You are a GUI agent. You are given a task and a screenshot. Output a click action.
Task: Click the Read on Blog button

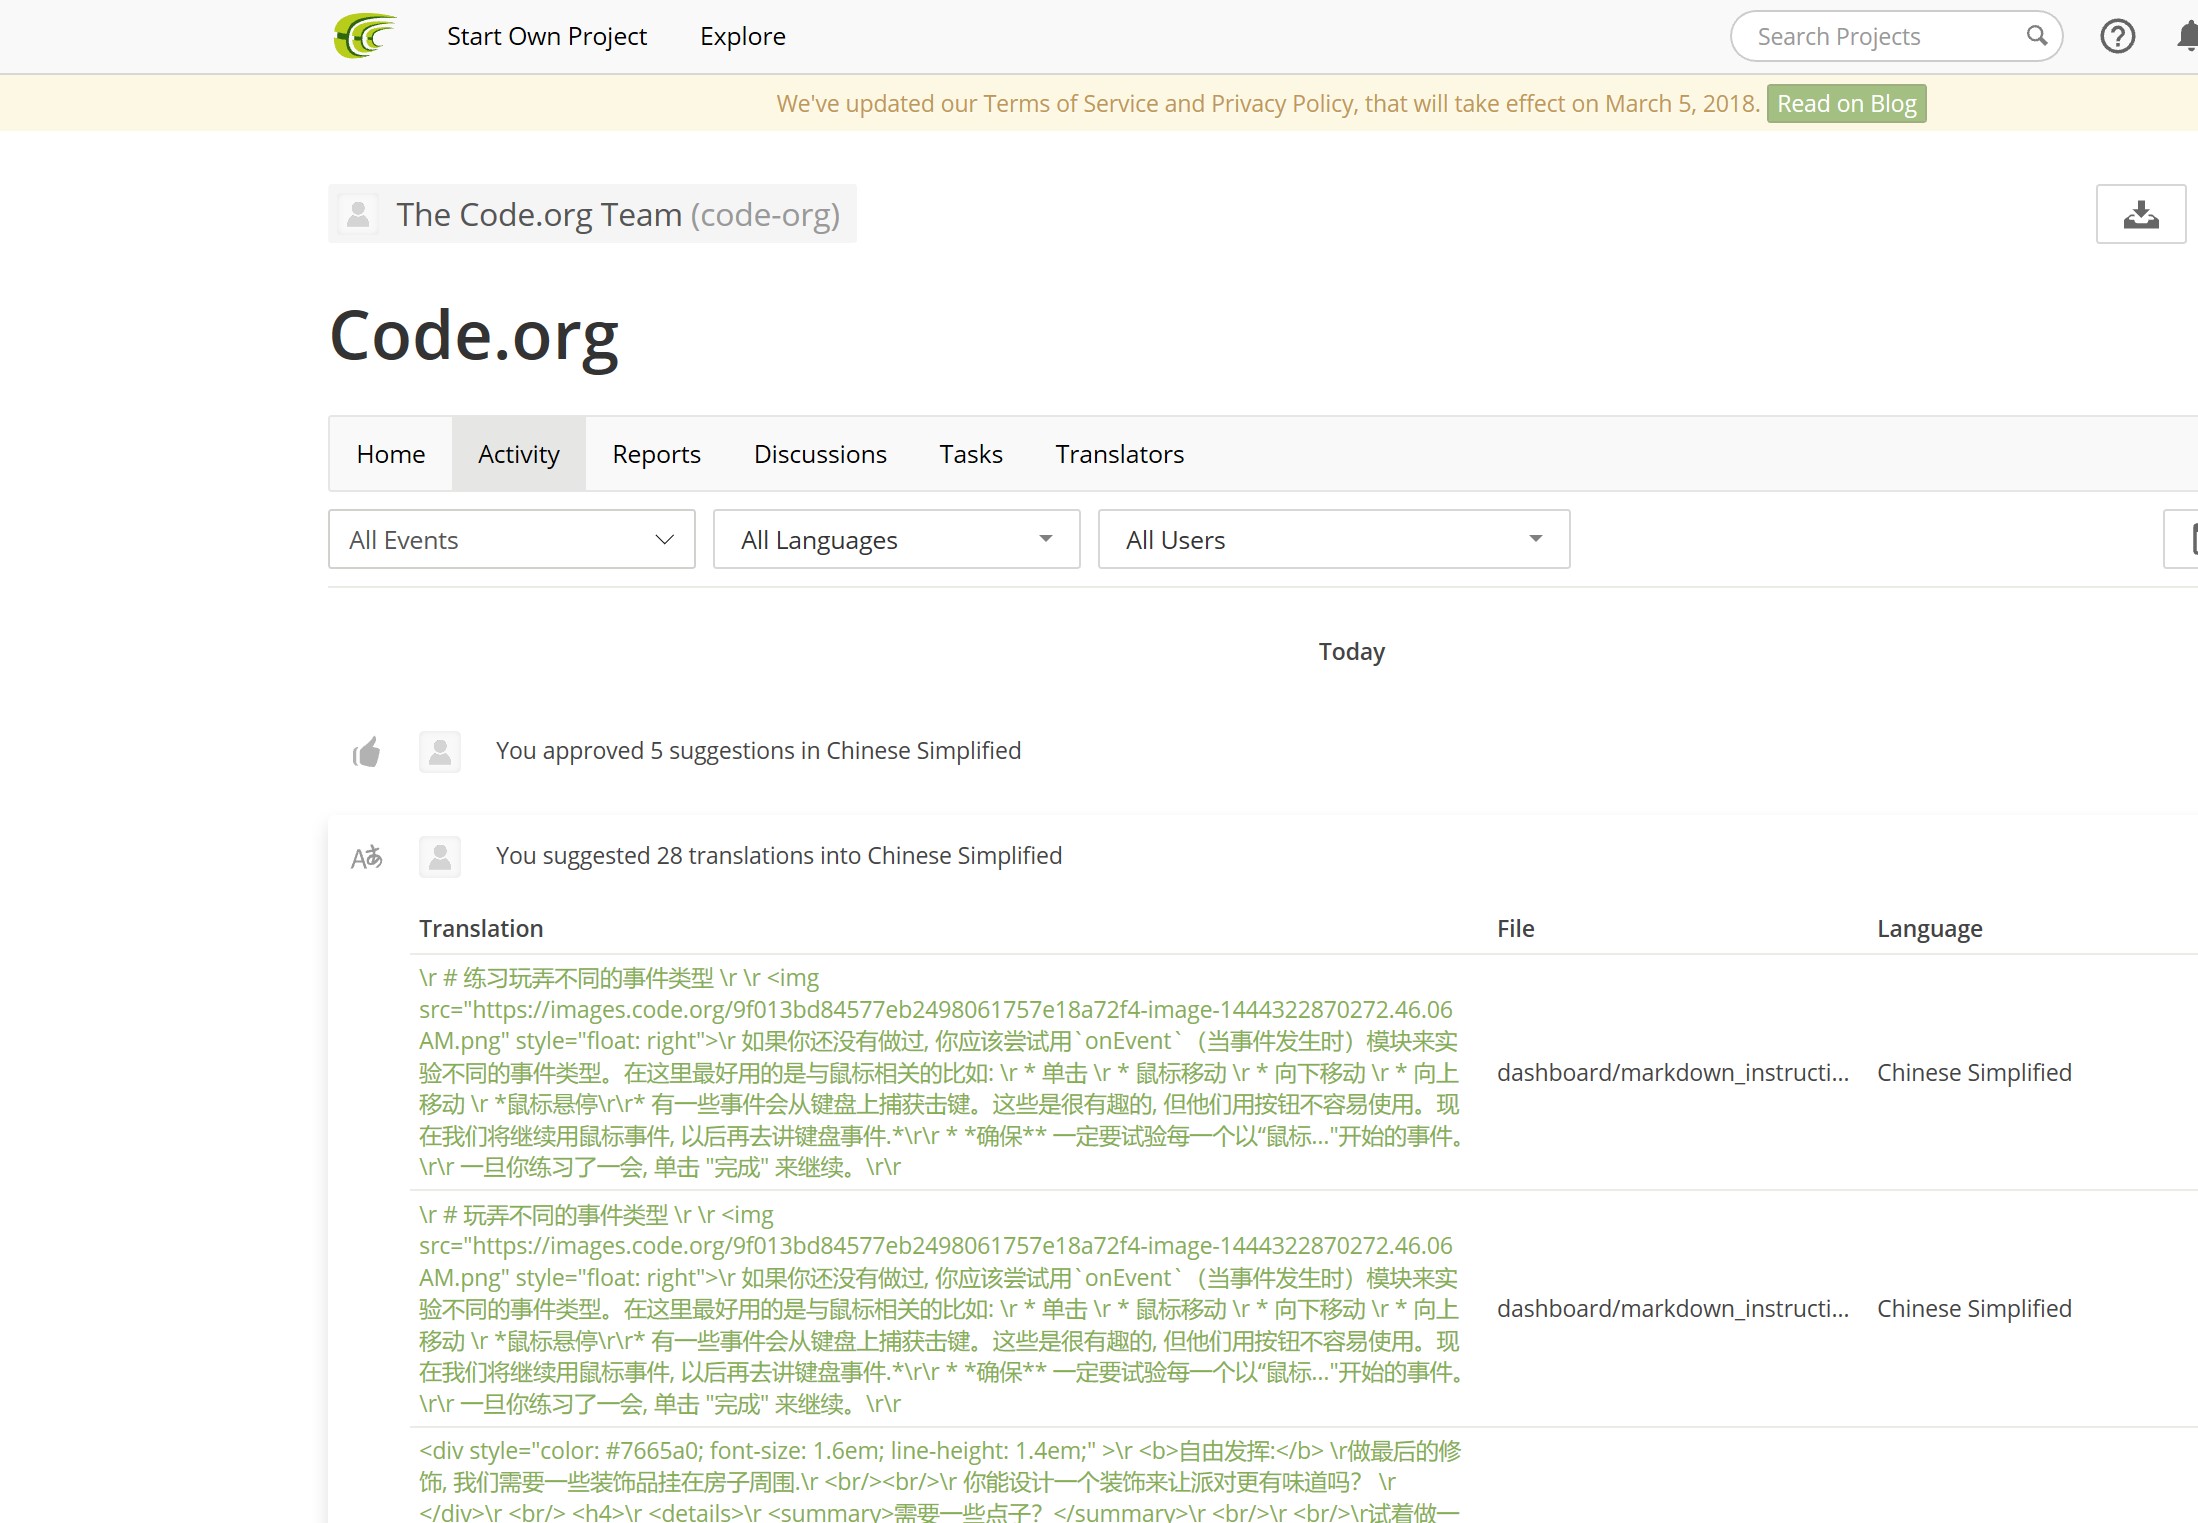coord(1846,104)
